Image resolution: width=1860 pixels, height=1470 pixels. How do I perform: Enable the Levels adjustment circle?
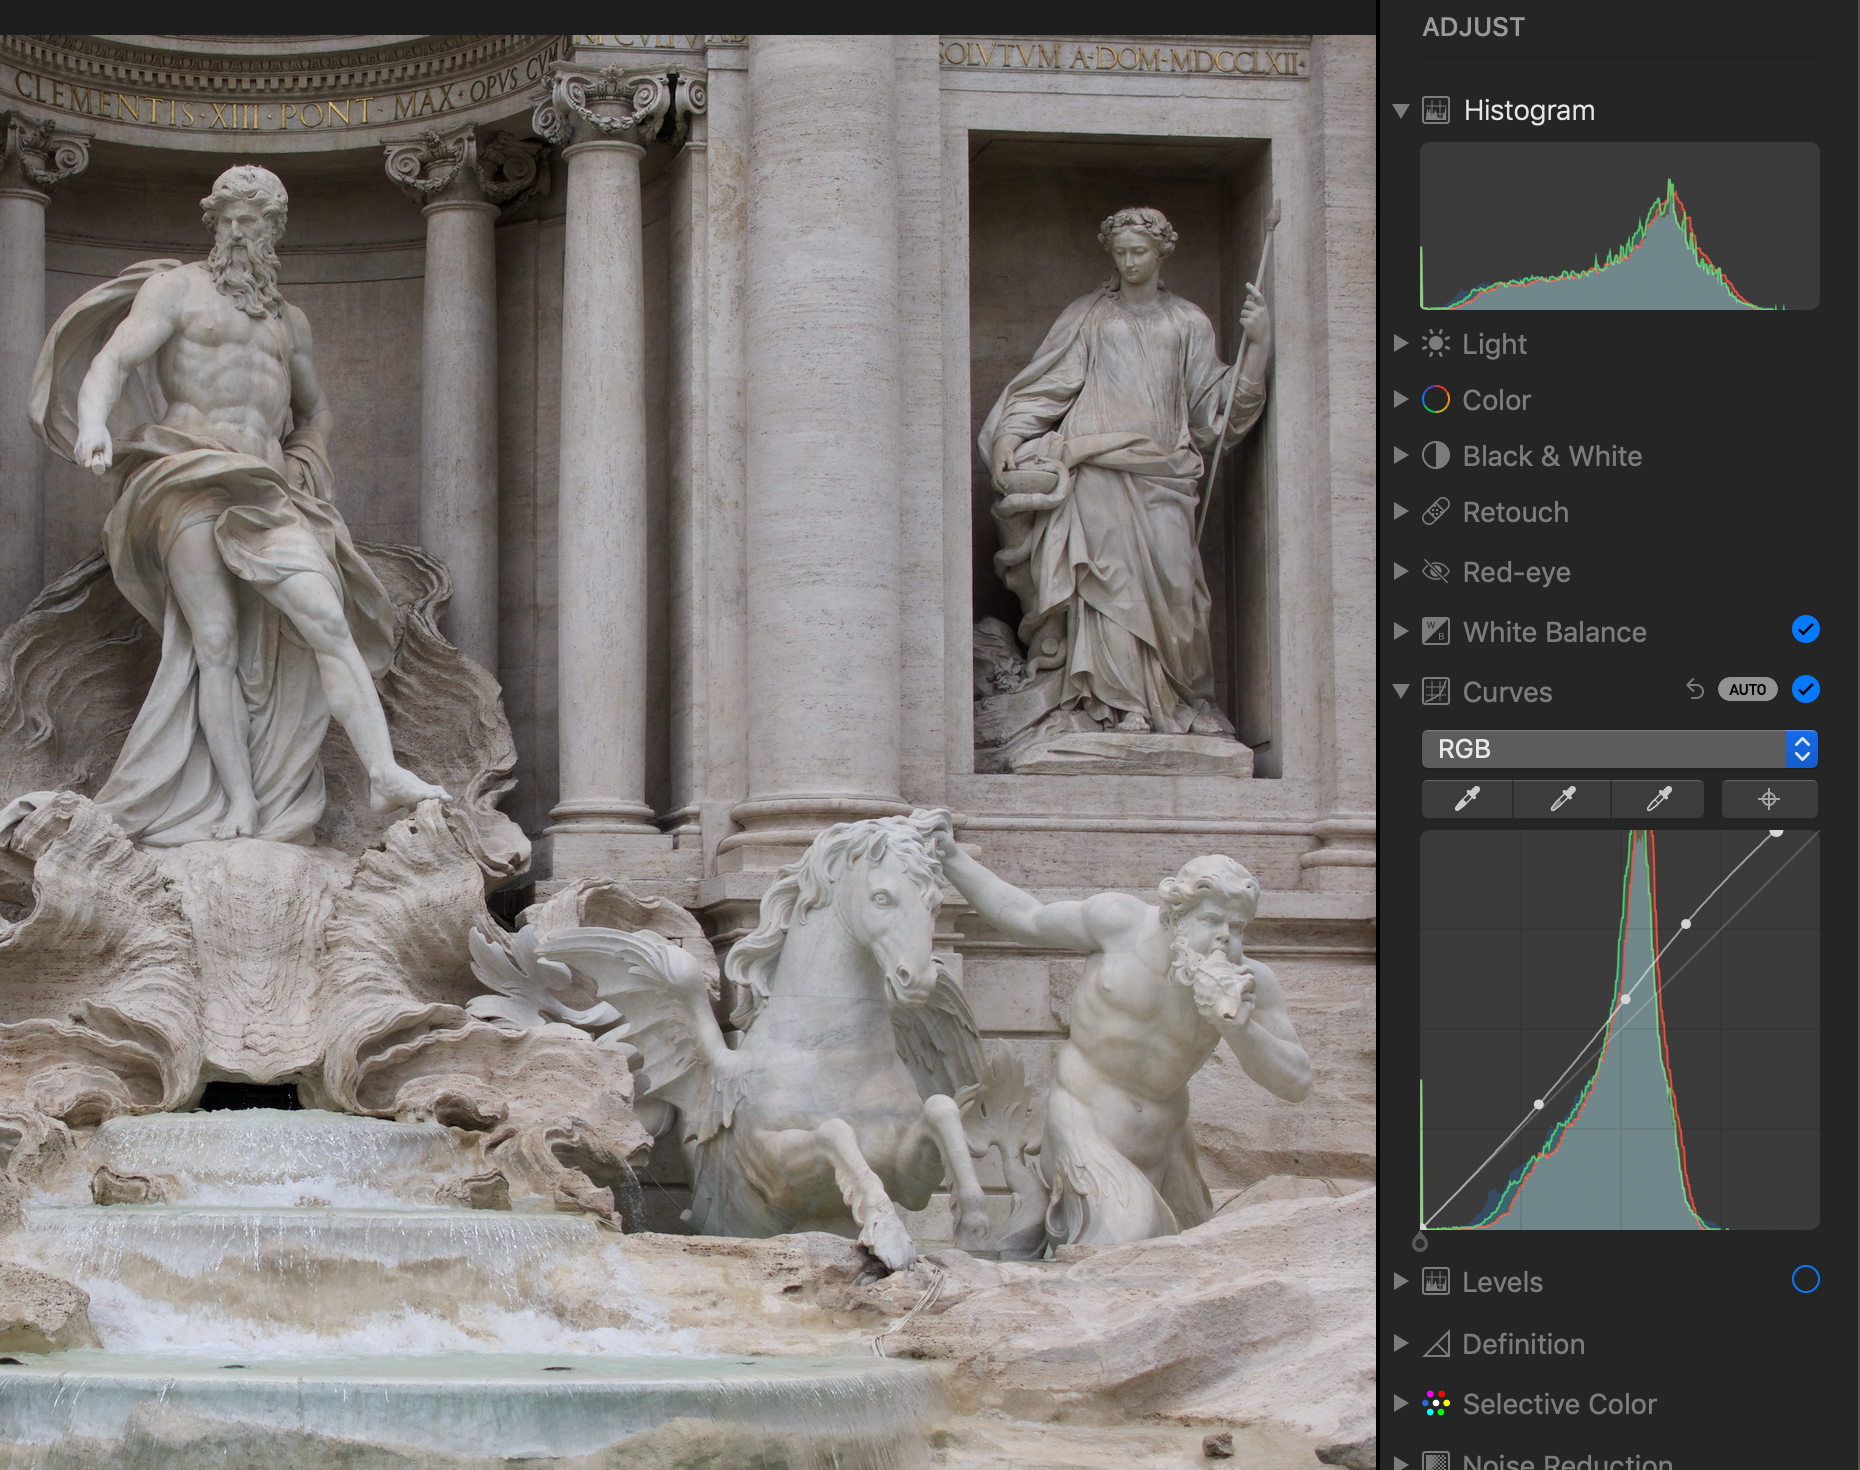[x=1805, y=1279]
